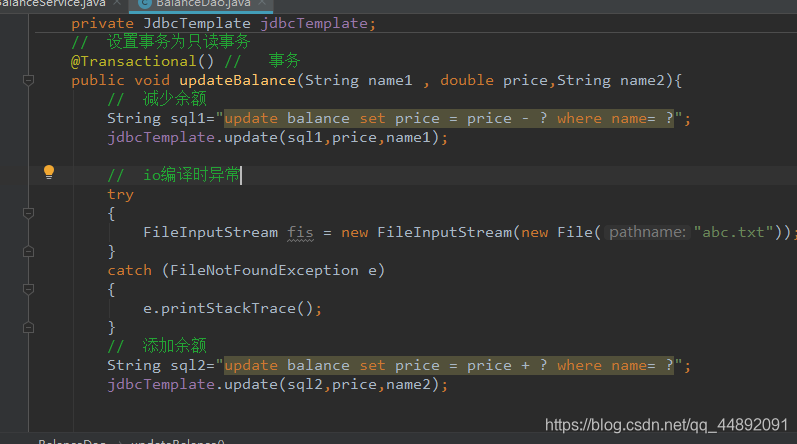This screenshot has width=797, height=444.
Task: Click jdbcTemplate.update call using sql2
Action: point(278,385)
